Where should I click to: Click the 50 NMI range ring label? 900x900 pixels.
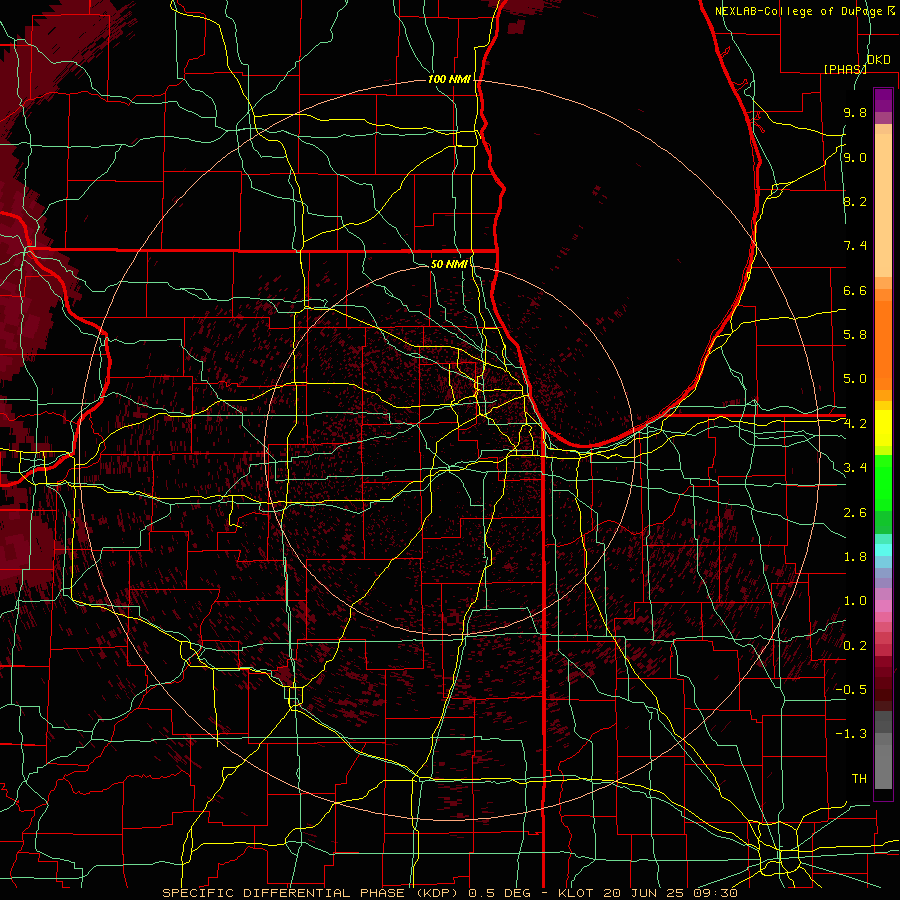449,264
